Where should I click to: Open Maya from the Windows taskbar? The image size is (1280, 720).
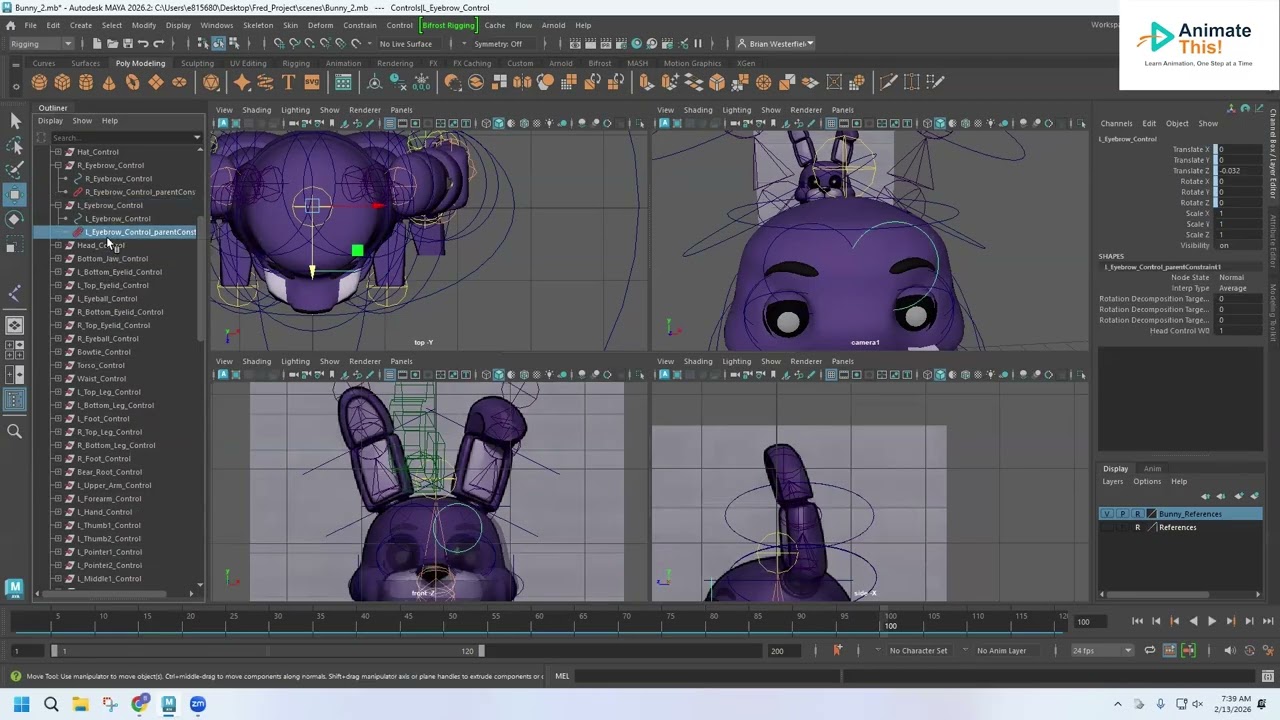point(169,704)
